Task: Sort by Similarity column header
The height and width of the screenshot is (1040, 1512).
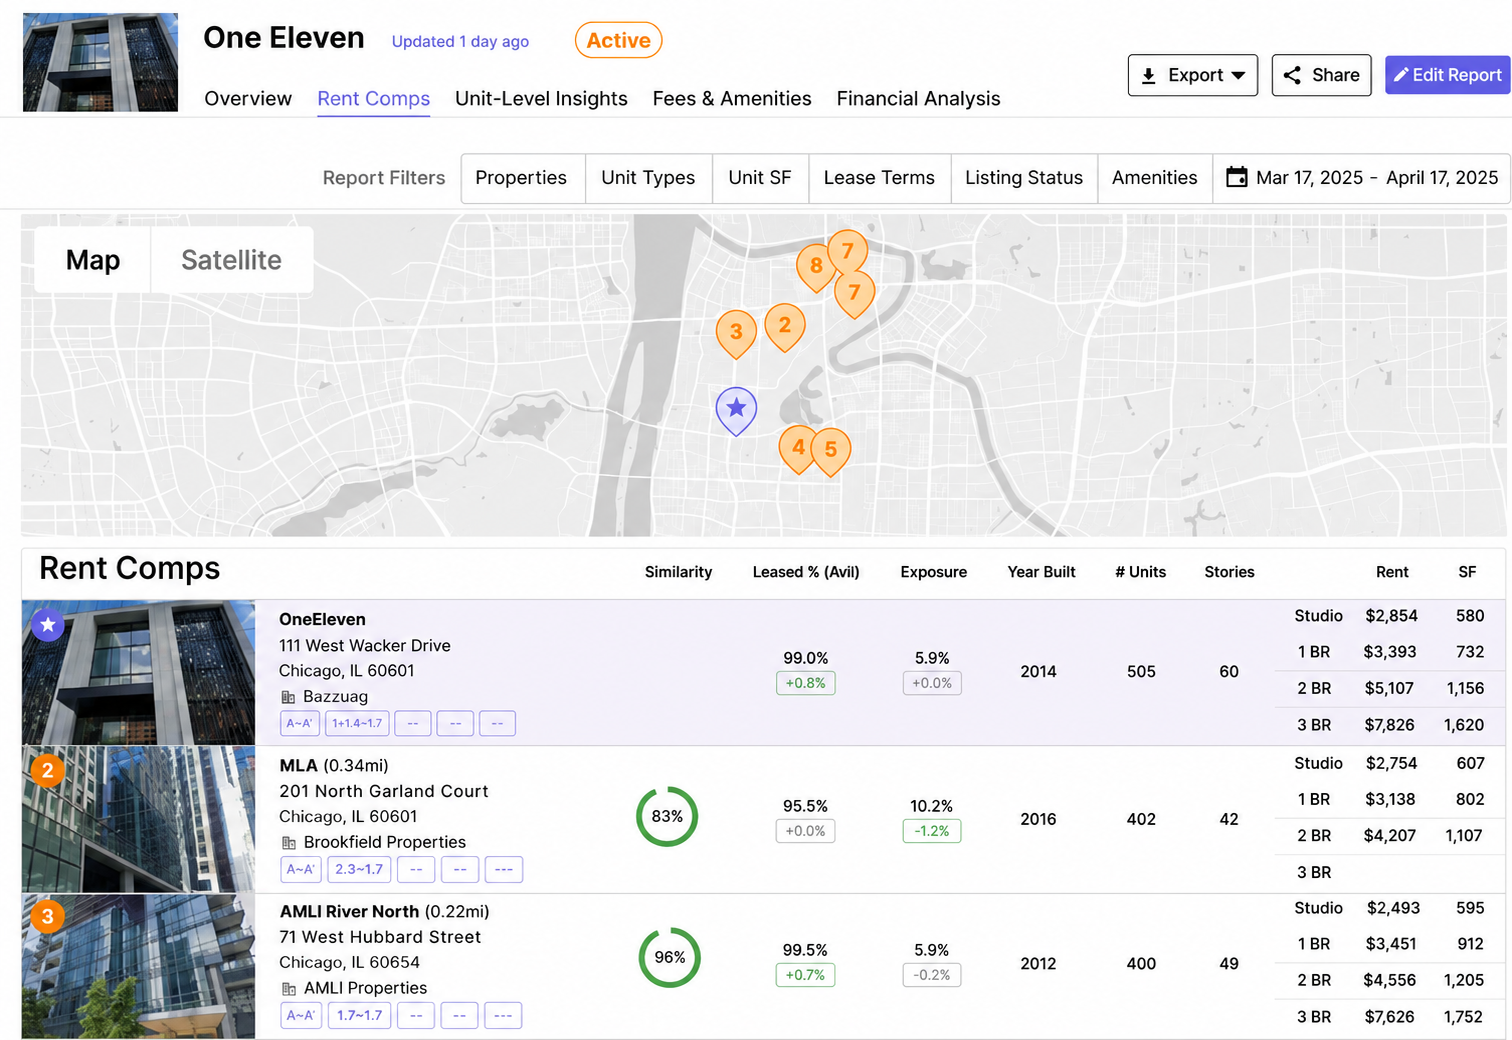Action: pos(678,572)
